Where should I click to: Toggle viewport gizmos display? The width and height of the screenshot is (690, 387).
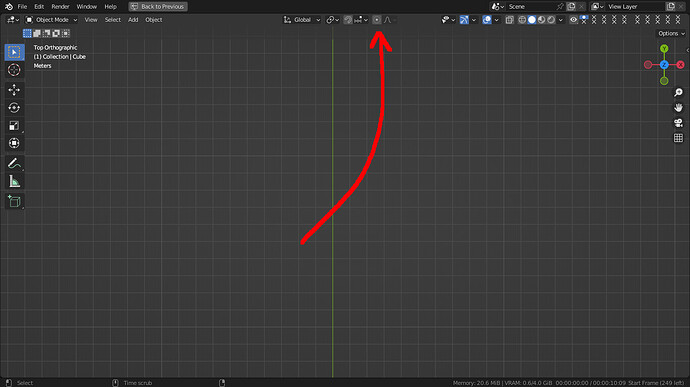tap(464, 20)
